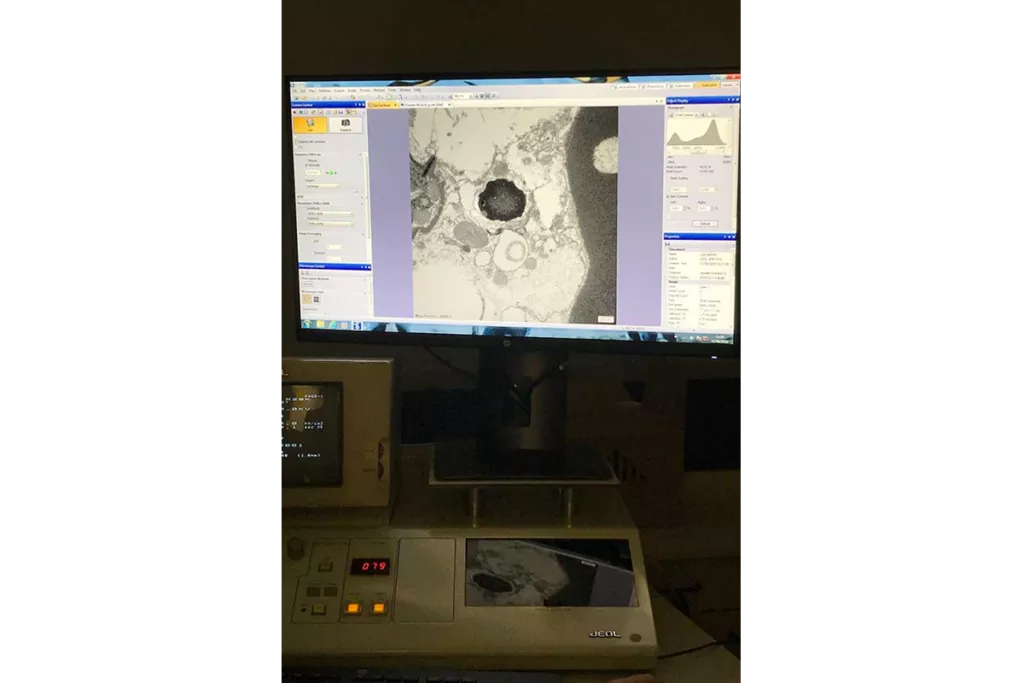Image resolution: width=1024 pixels, height=683 pixels.
Task: Click the Default button in Adjust Display
Action: coord(703,223)
